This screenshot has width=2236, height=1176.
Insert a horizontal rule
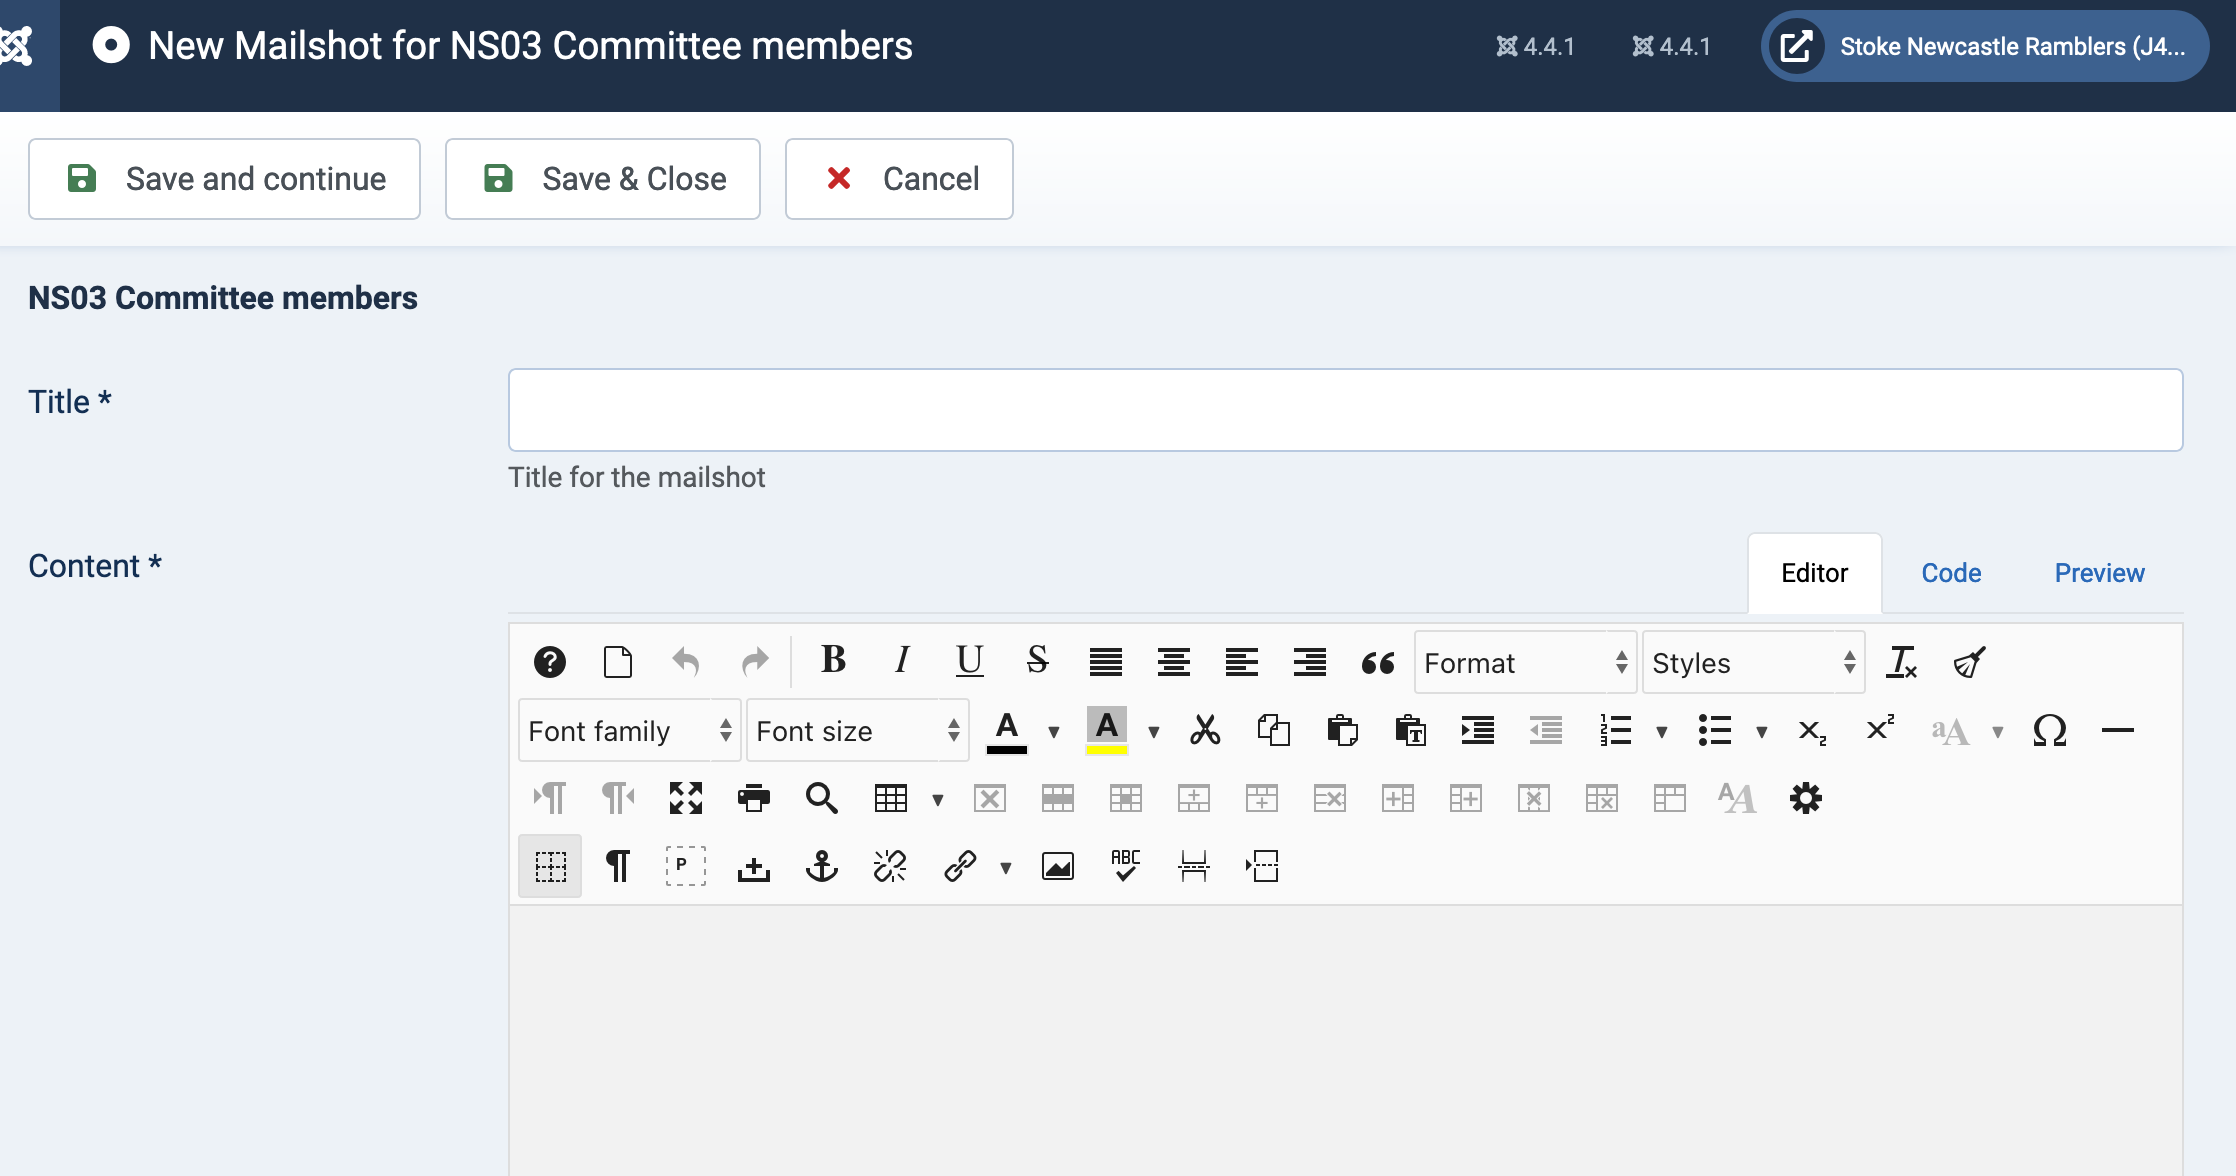pyautogui.click(x=2118, y=730)
